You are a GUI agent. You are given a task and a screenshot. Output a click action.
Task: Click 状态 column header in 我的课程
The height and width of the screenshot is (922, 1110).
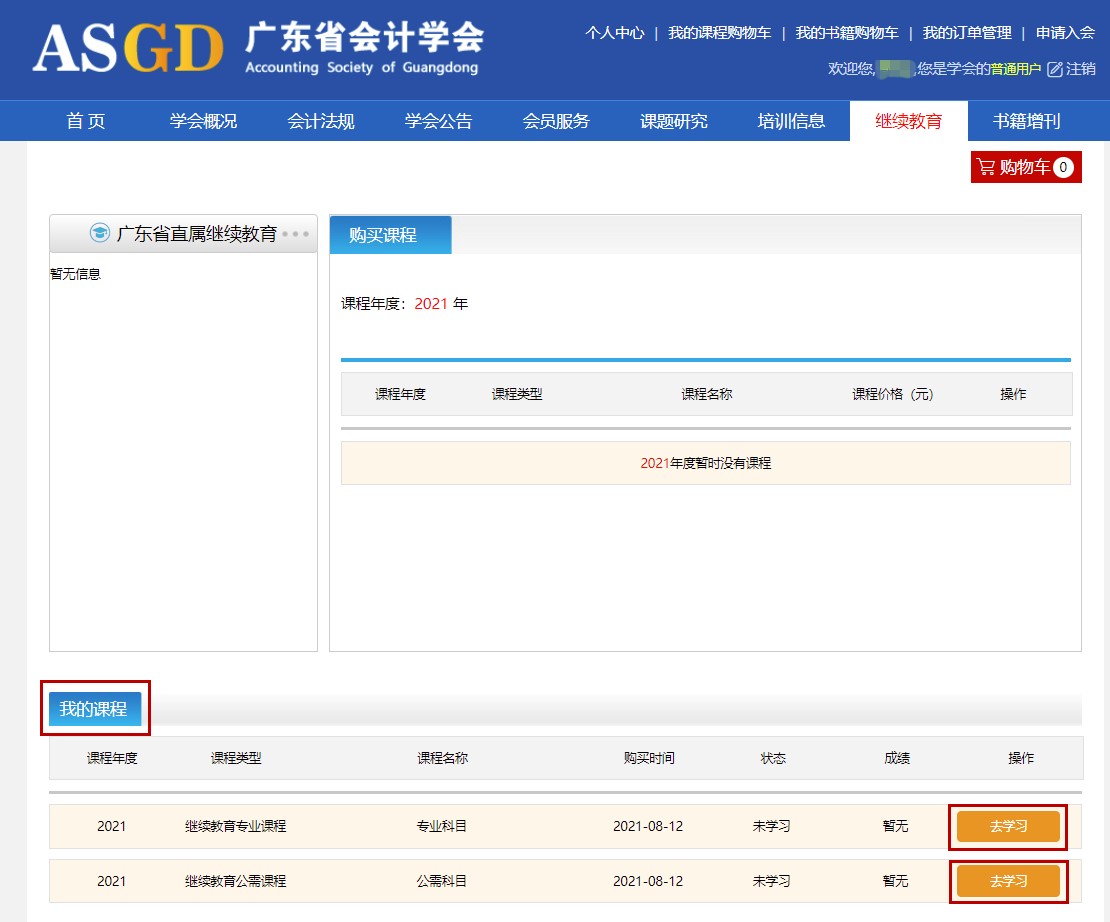click(x=773, y=758)
